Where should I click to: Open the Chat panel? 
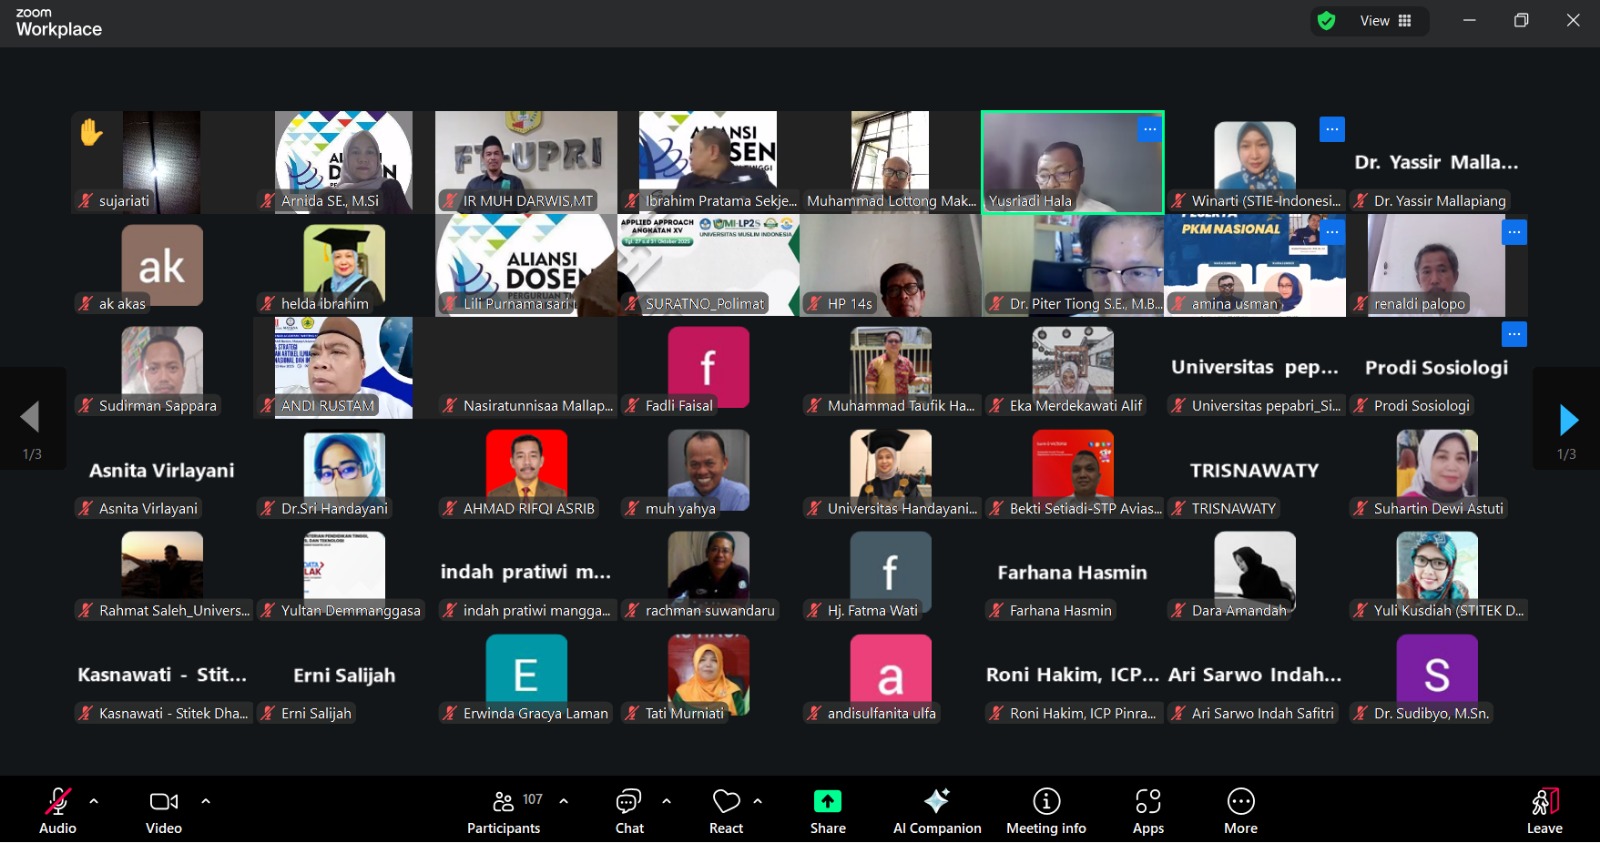click(629, 810)
